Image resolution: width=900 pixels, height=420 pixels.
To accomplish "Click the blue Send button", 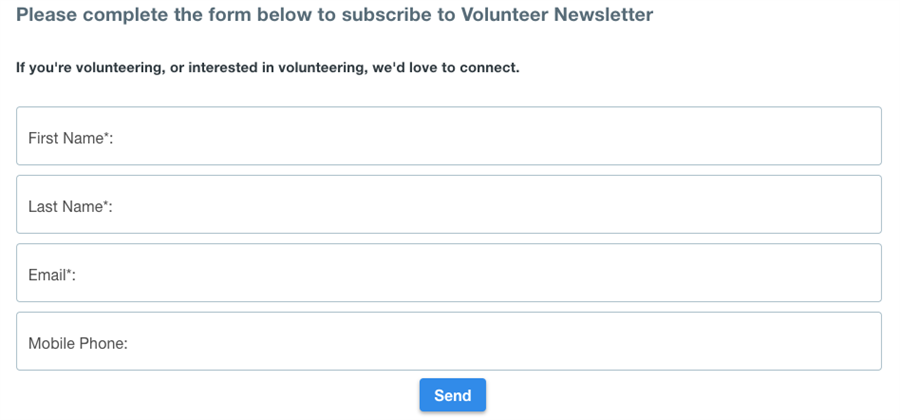I will point(453,395).
